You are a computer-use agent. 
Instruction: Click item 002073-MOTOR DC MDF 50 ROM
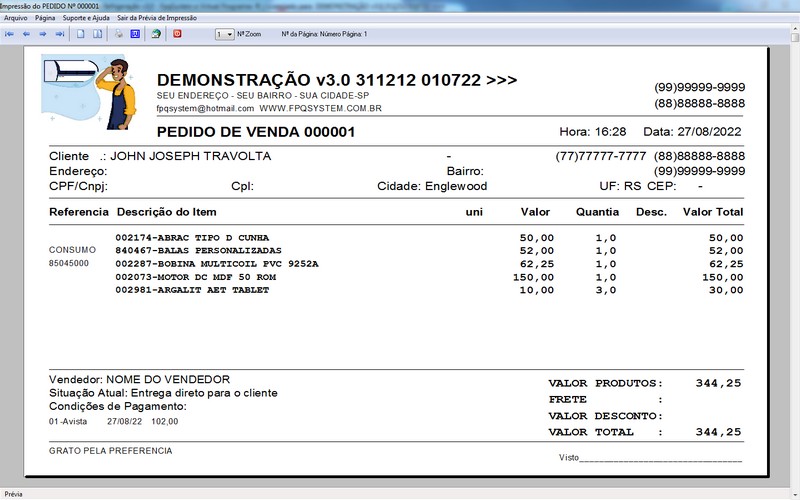point(195,277)
